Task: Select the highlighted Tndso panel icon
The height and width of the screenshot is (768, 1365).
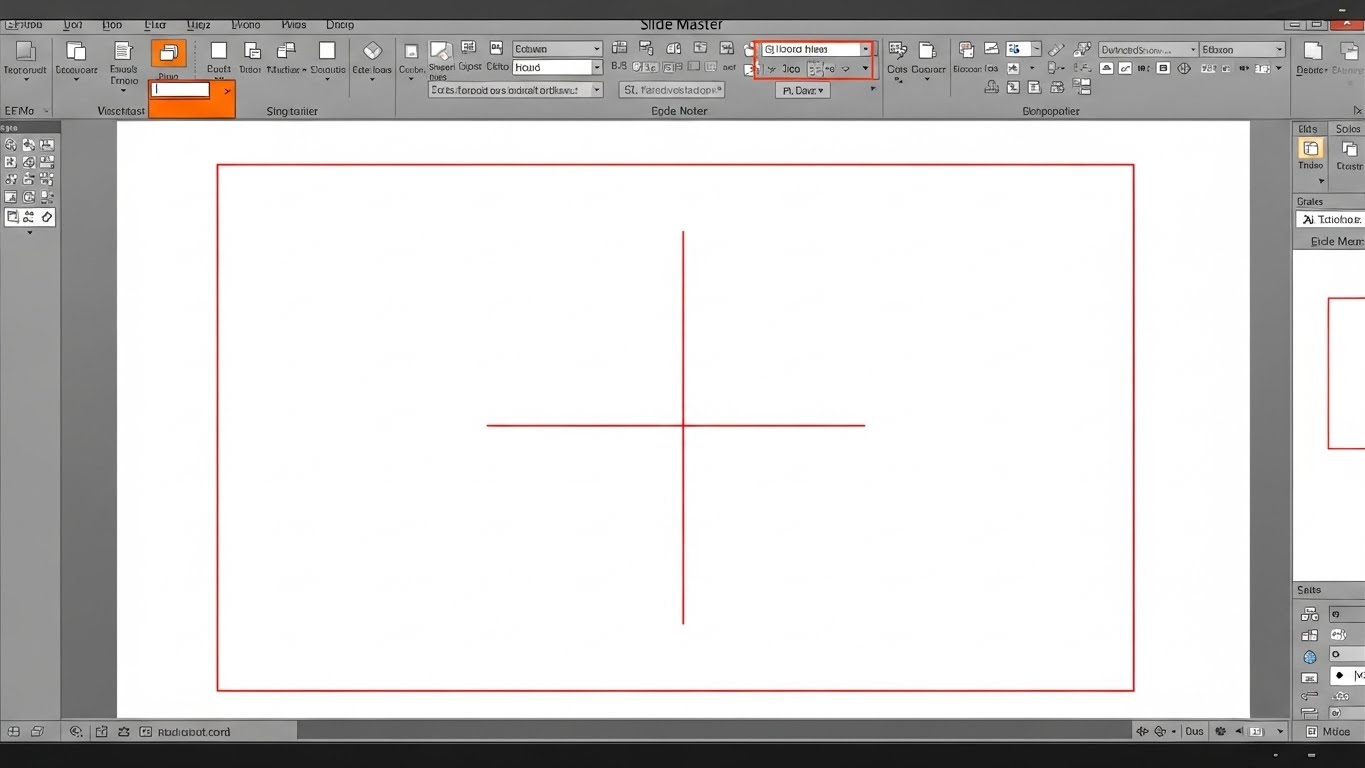Action: coord(1310,149)
